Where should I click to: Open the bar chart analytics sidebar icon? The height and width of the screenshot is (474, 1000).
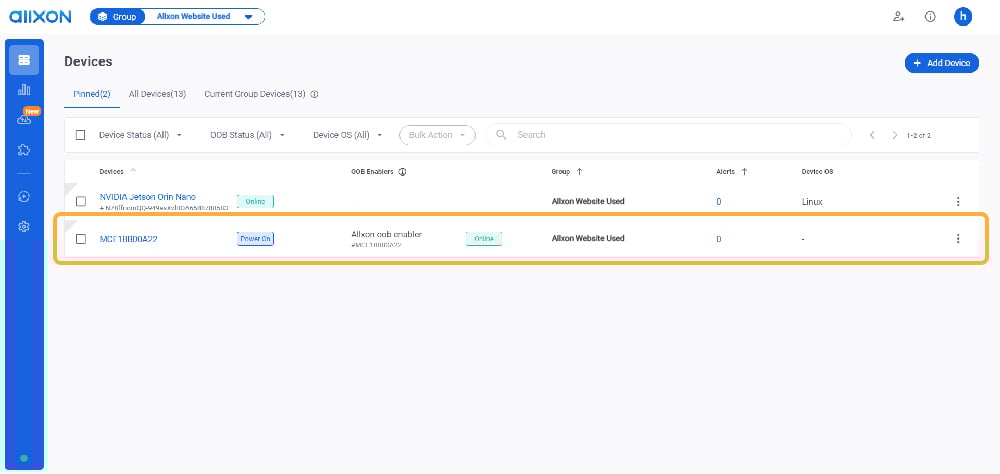(x=24, y=90)
